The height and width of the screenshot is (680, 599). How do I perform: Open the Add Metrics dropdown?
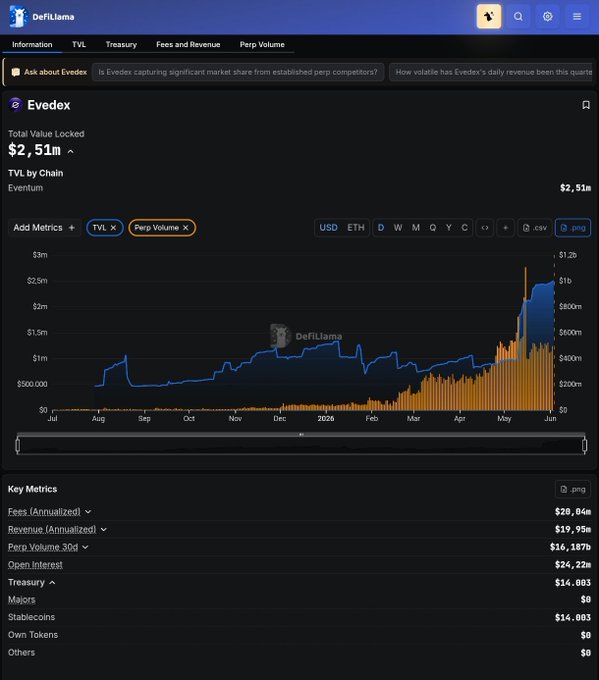point(44,228)
